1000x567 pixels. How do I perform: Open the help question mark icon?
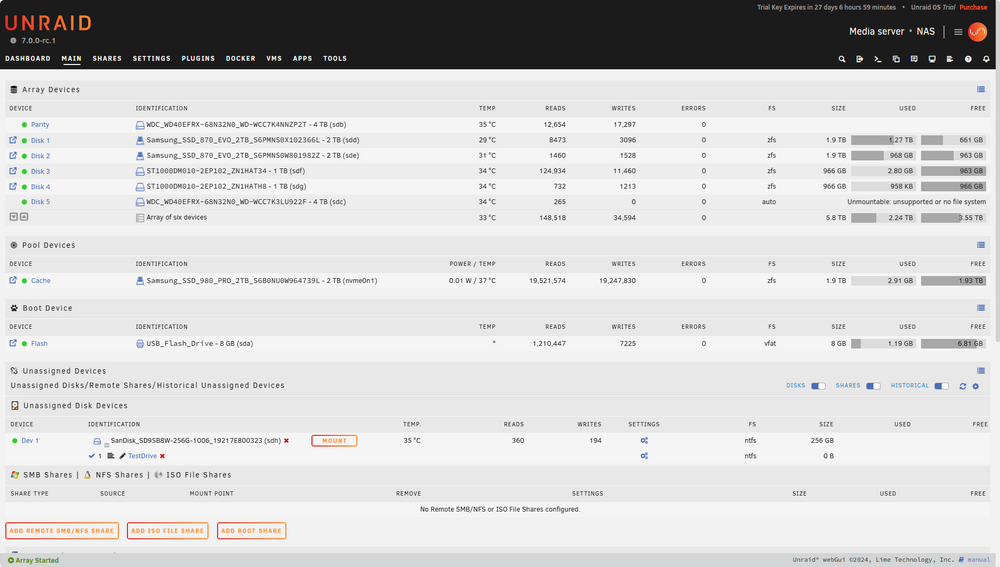(968, 59)
